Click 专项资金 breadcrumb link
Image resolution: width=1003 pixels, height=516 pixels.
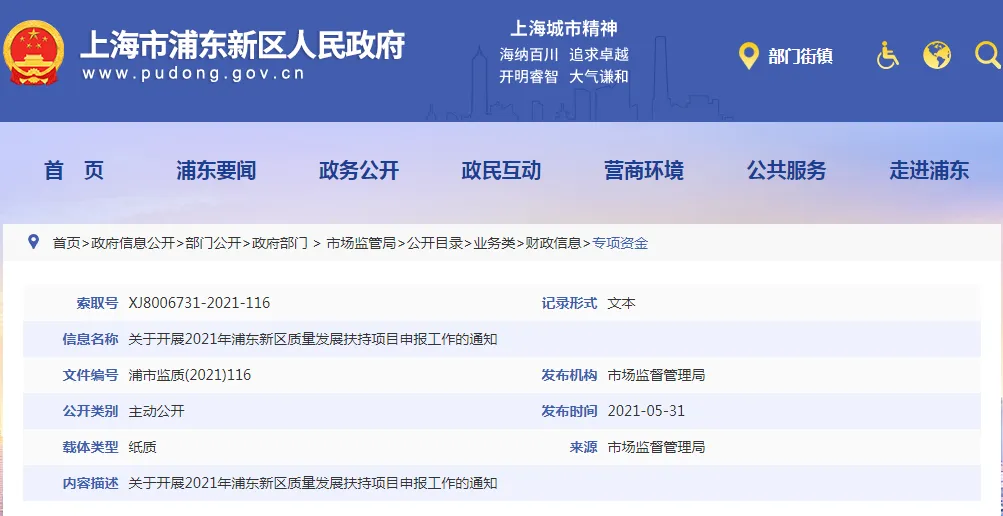point(620,243)
